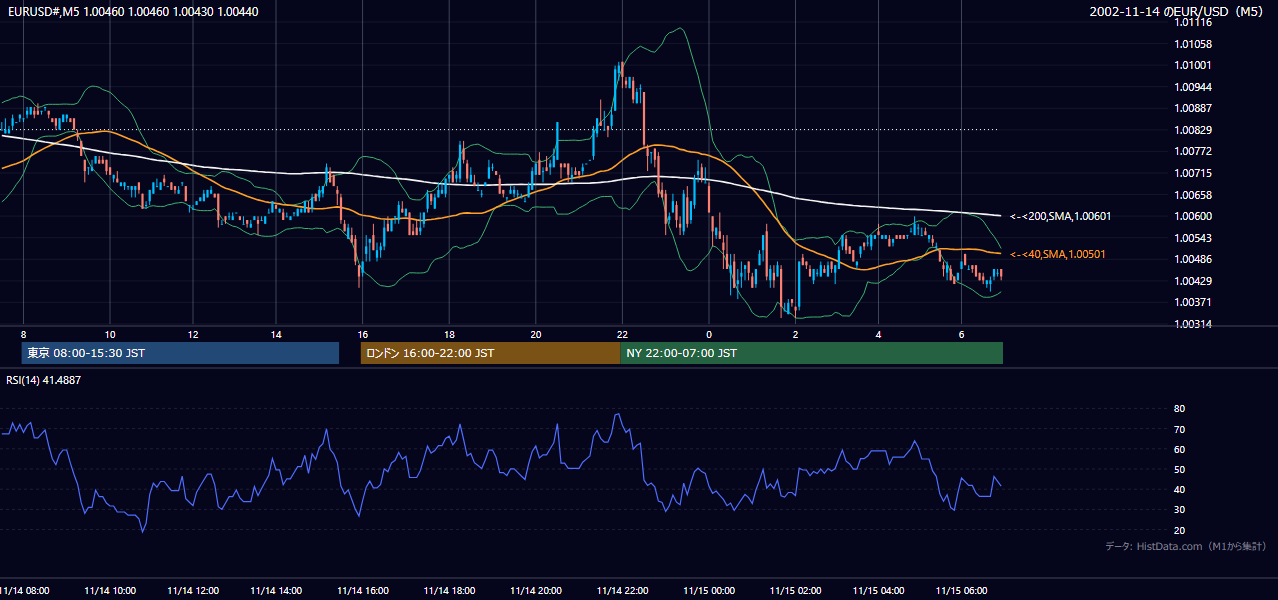Select the Tokyo 08:00-15:30 JST session bar

(x=180, y=353)
